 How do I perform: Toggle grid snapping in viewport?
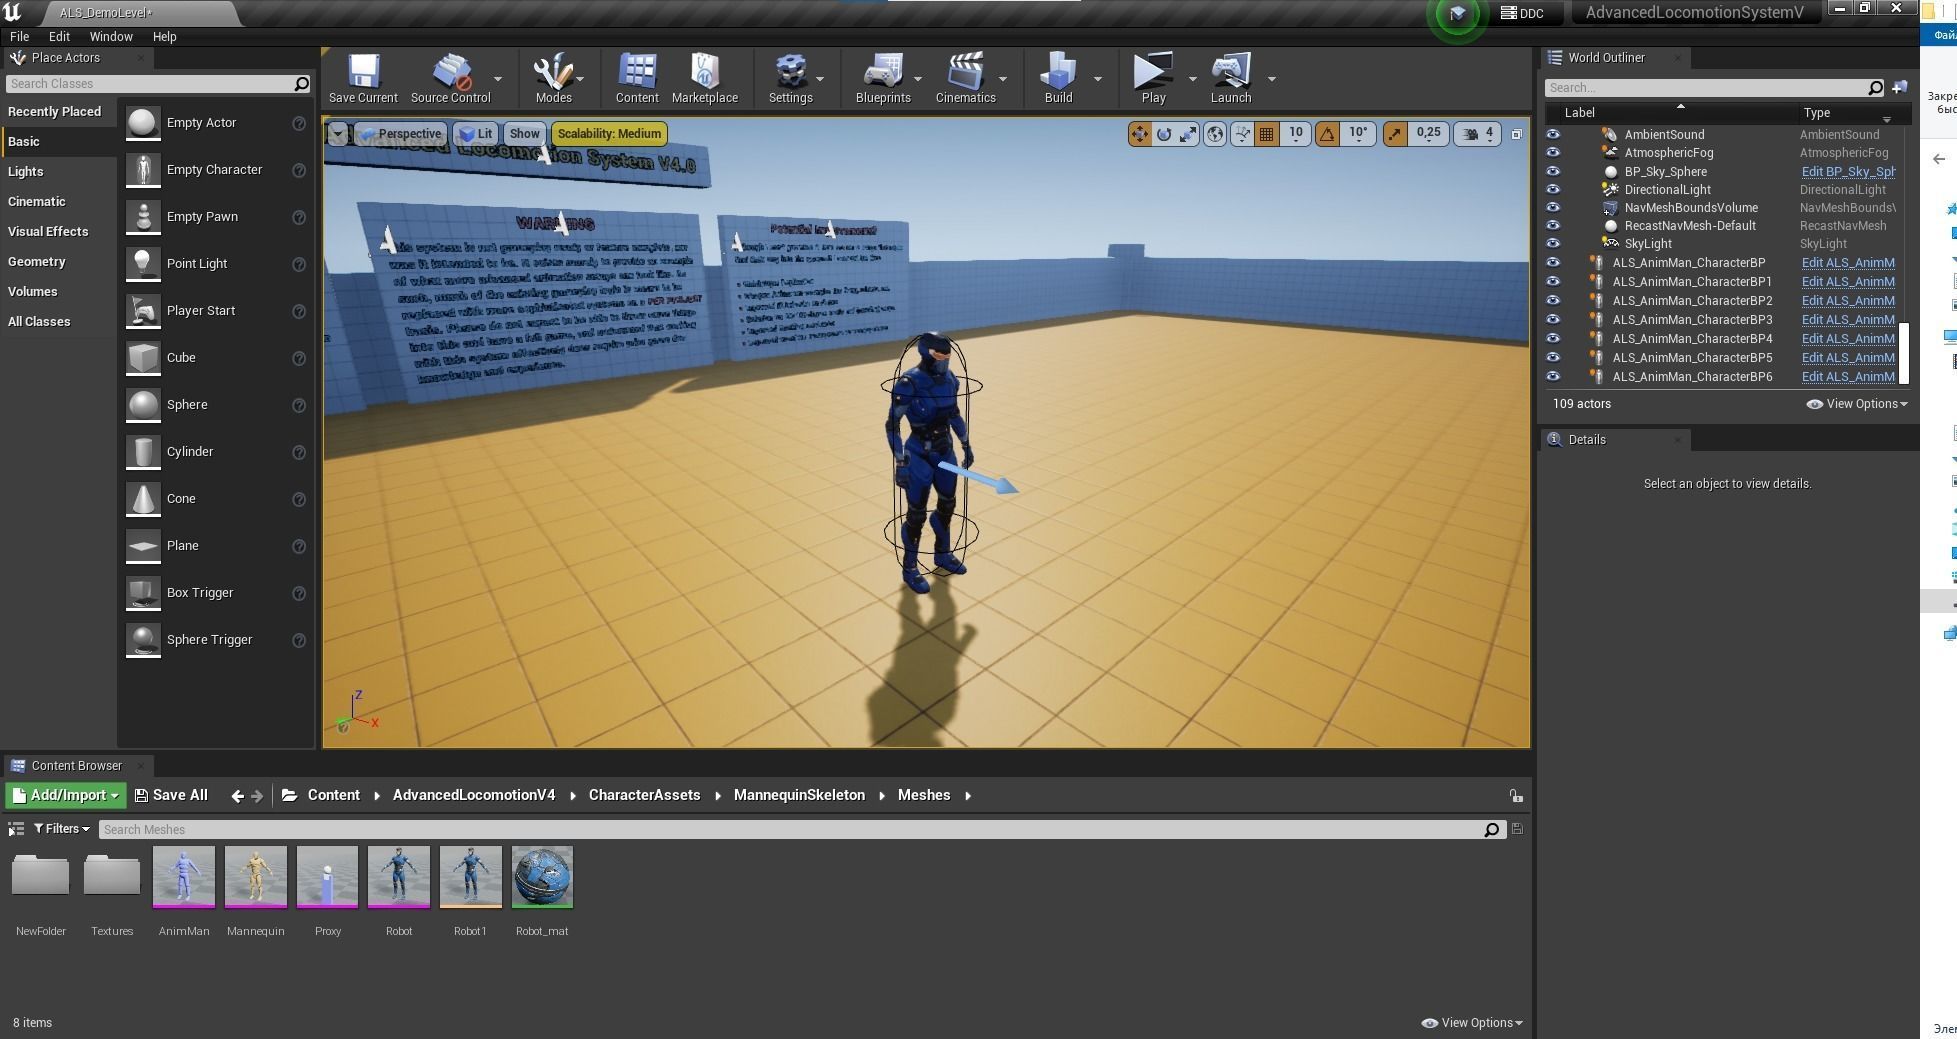pos(1266,134)
